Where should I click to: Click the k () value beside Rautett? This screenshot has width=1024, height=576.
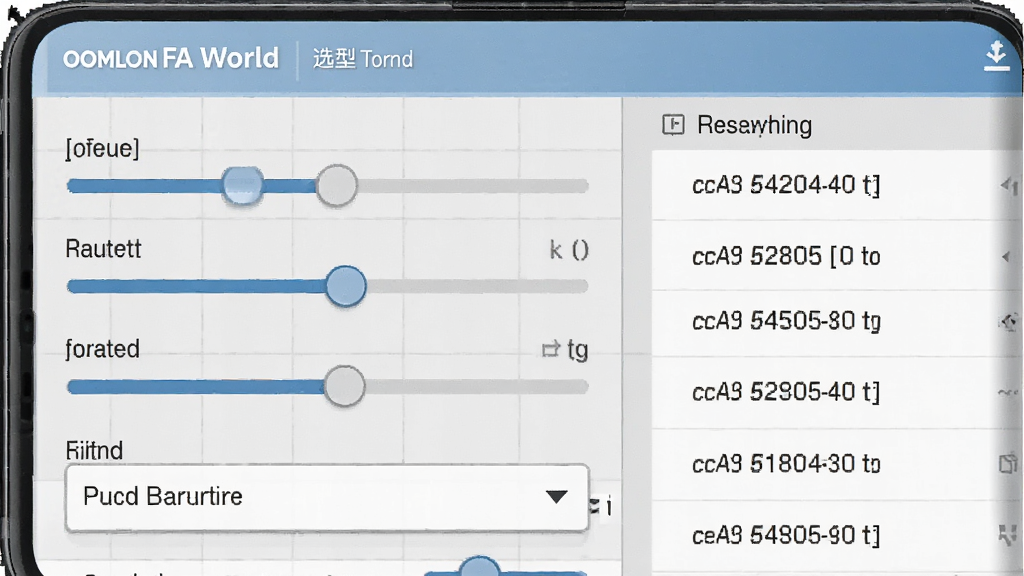[569, 249]
